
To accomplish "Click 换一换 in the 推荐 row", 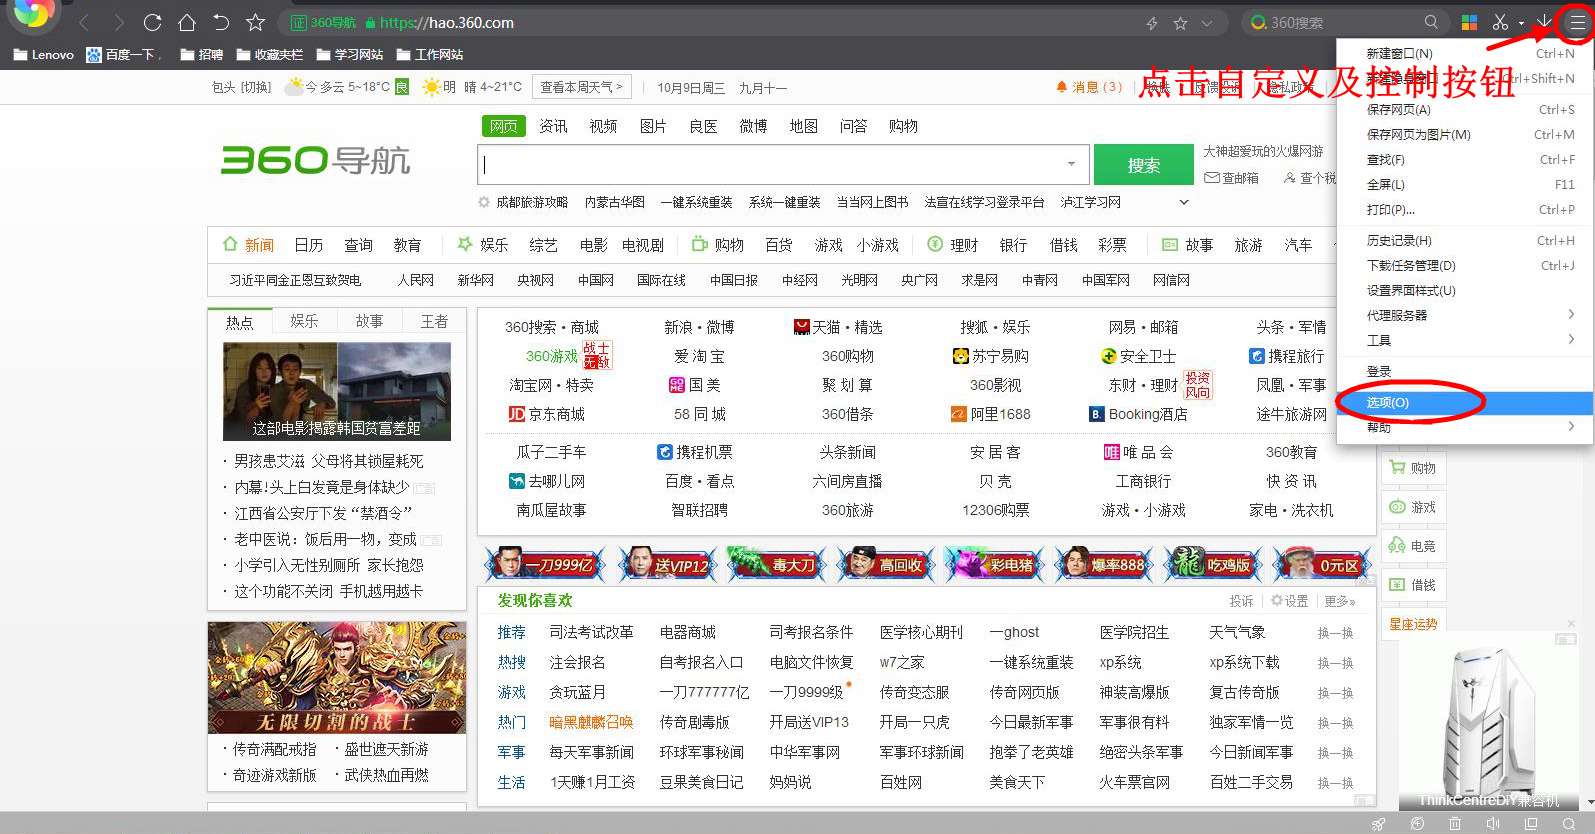I will (1335, 633).
